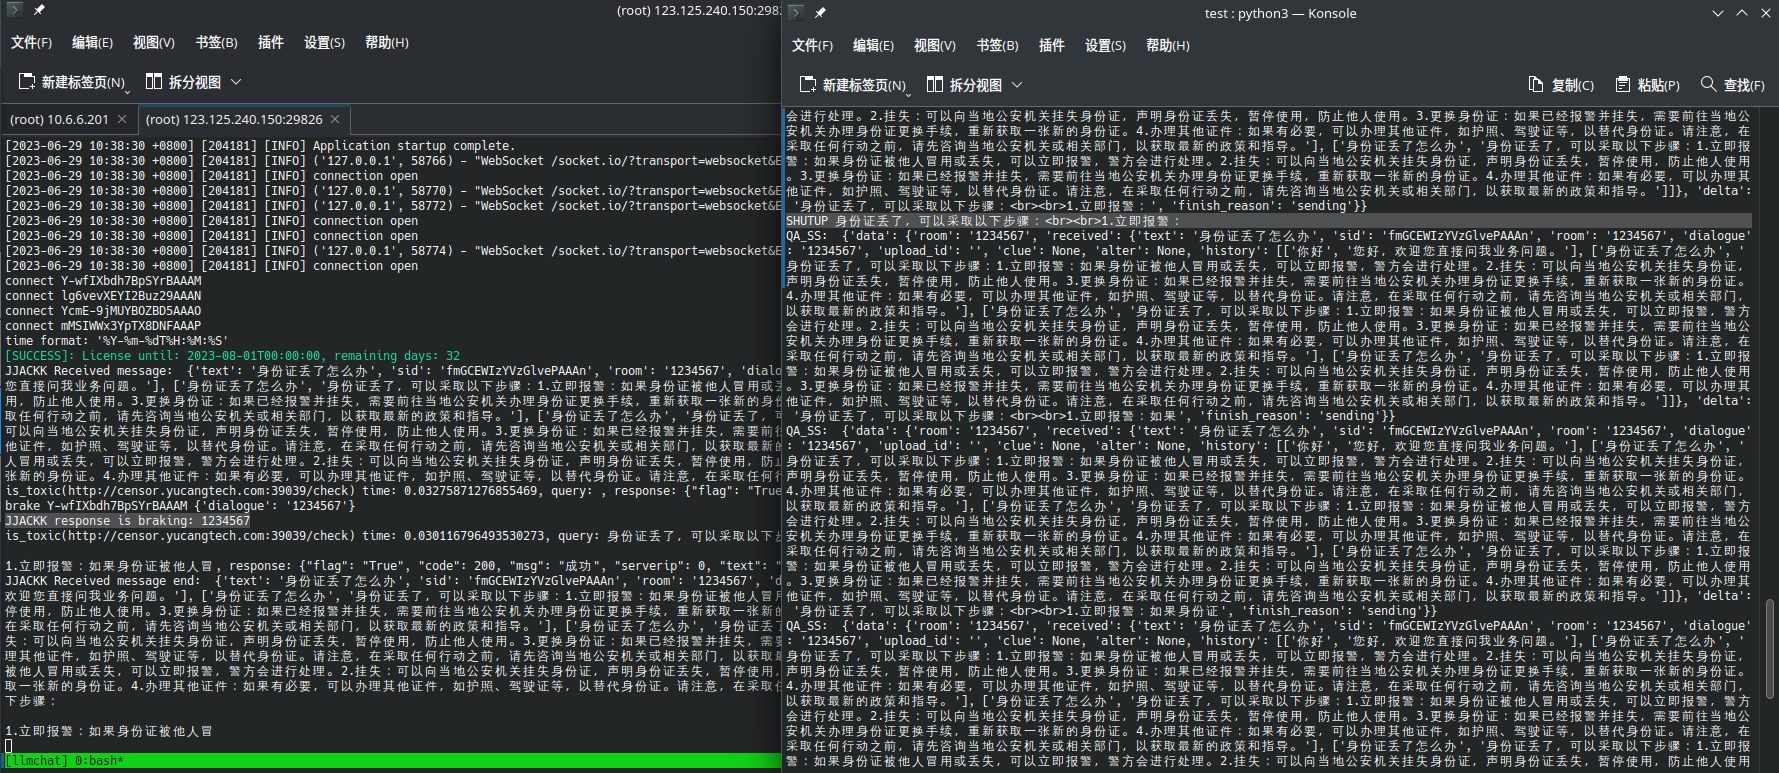Click the 'time format: %Y-%m-%dT%H:%M:%S' line
1779x773 pixels.
click(117, 341)
